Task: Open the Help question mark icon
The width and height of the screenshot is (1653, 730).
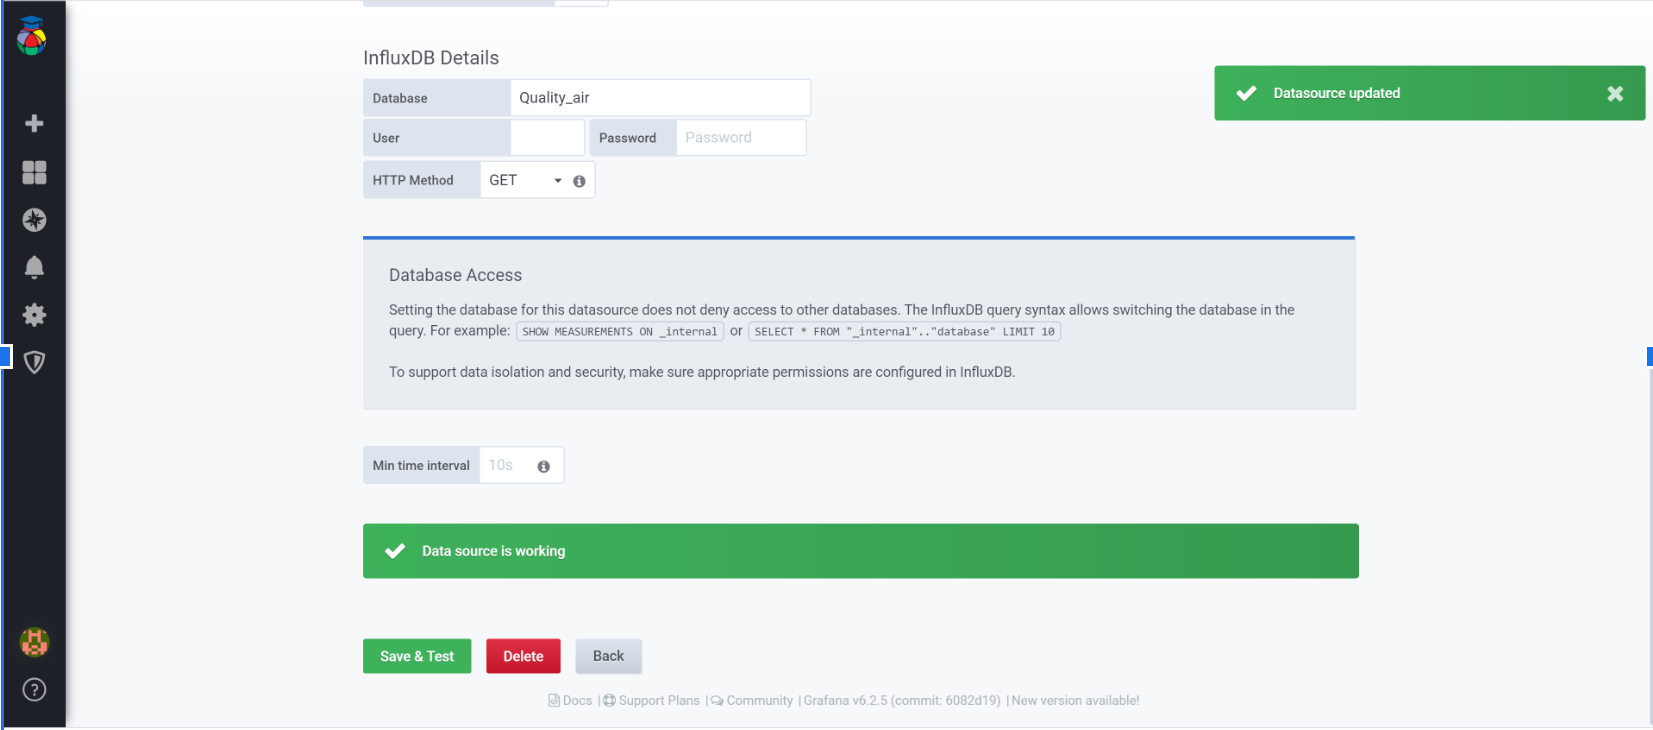Action: coord(34,690)
